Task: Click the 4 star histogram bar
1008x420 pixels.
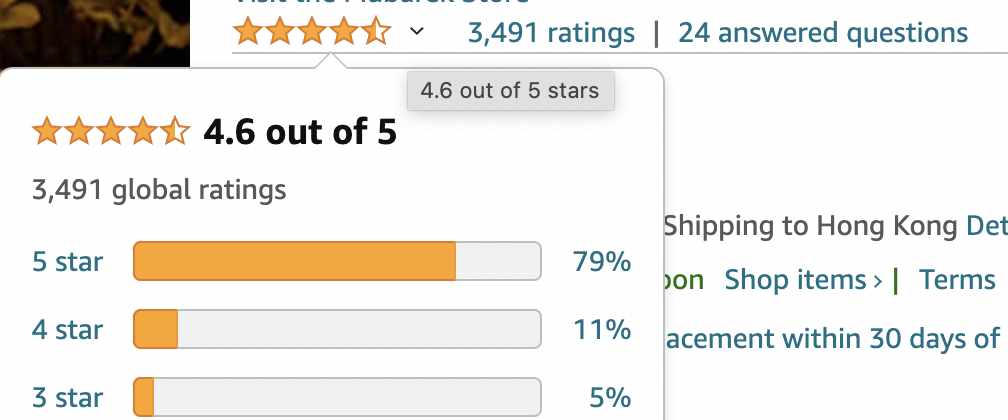Action: pos(337,329)
